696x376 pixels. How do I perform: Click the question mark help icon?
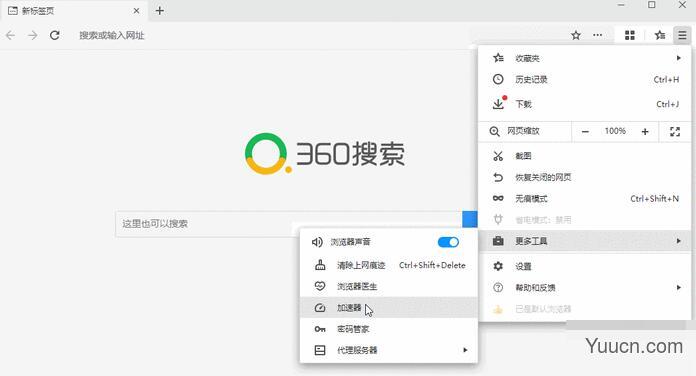pos(498,288)
